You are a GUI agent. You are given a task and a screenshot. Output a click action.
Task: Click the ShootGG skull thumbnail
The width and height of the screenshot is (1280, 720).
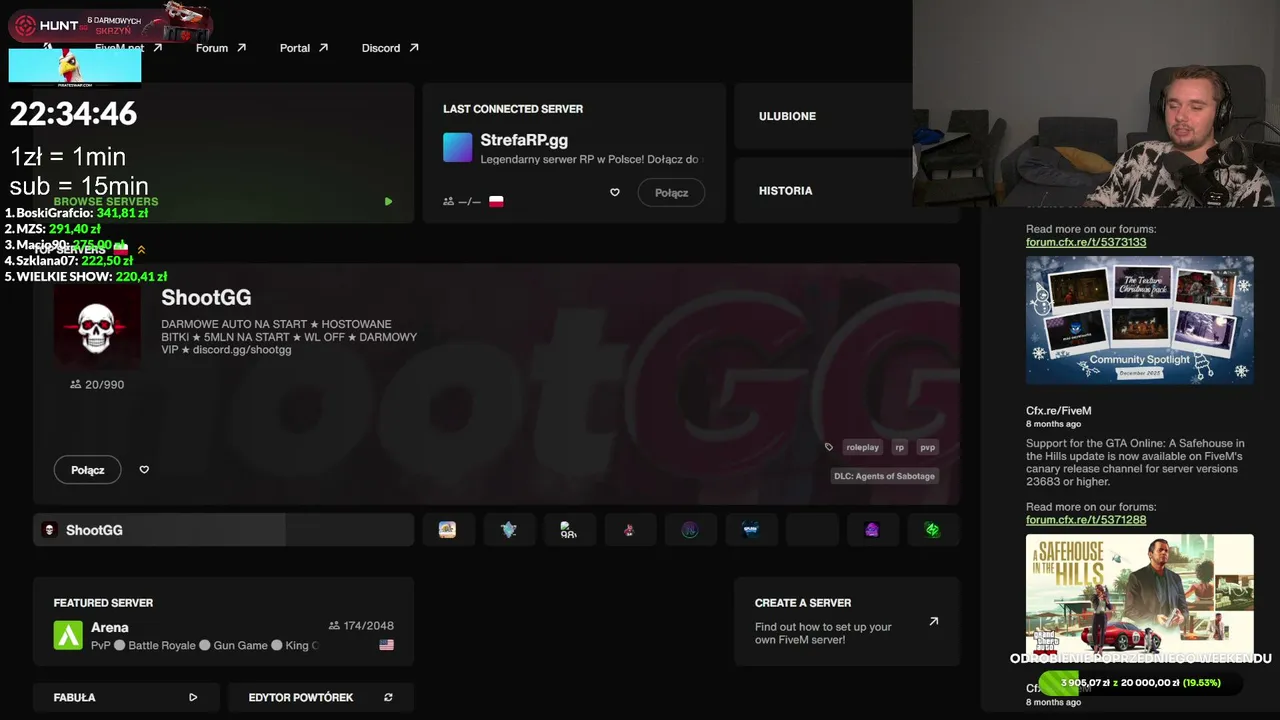click(x=97, y=328)
